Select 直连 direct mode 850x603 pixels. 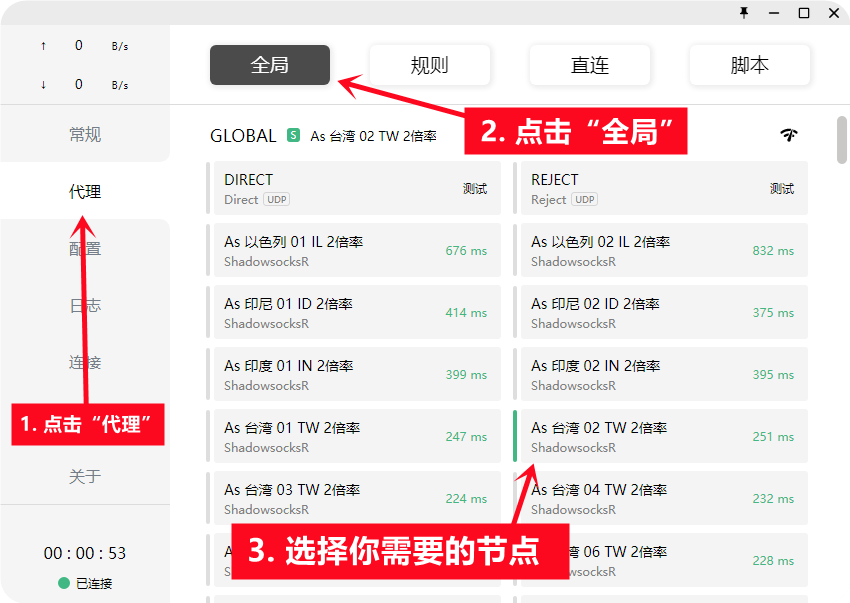(x=589, y=65)
